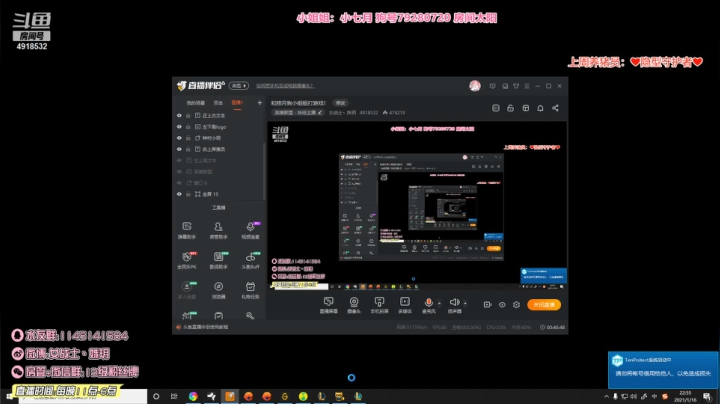Viewport: 720px width, 404px height.
Task: Open the help link in the title bar
Action: pyautogui.click(x=285, y=86)
